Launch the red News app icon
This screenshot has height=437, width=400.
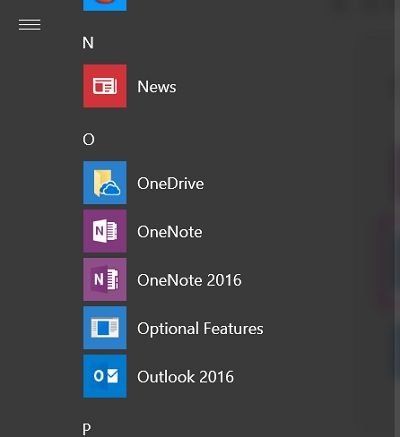(x=105, y=86)
